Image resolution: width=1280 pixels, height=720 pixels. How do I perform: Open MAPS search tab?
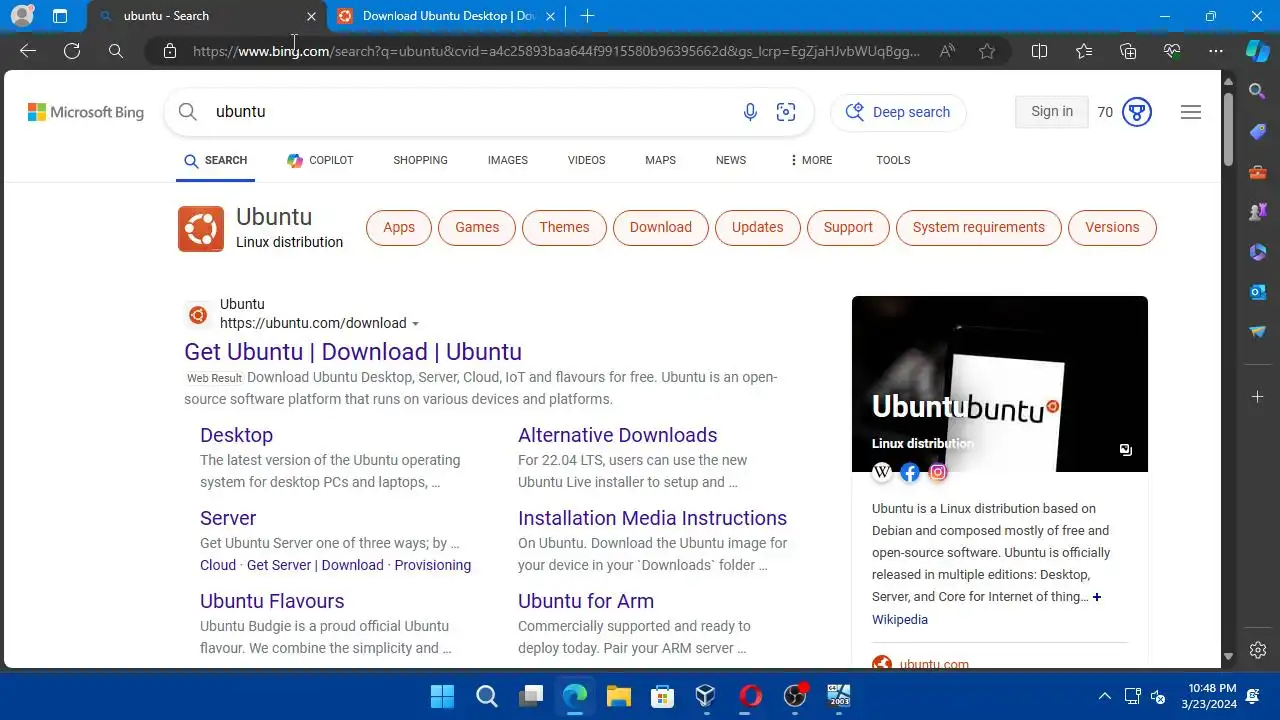coord(660,160)
